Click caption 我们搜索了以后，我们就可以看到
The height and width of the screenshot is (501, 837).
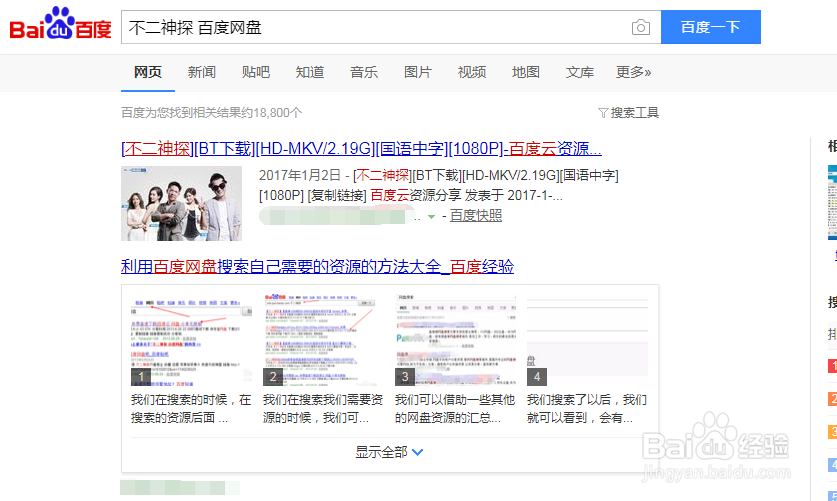(587, 409)
